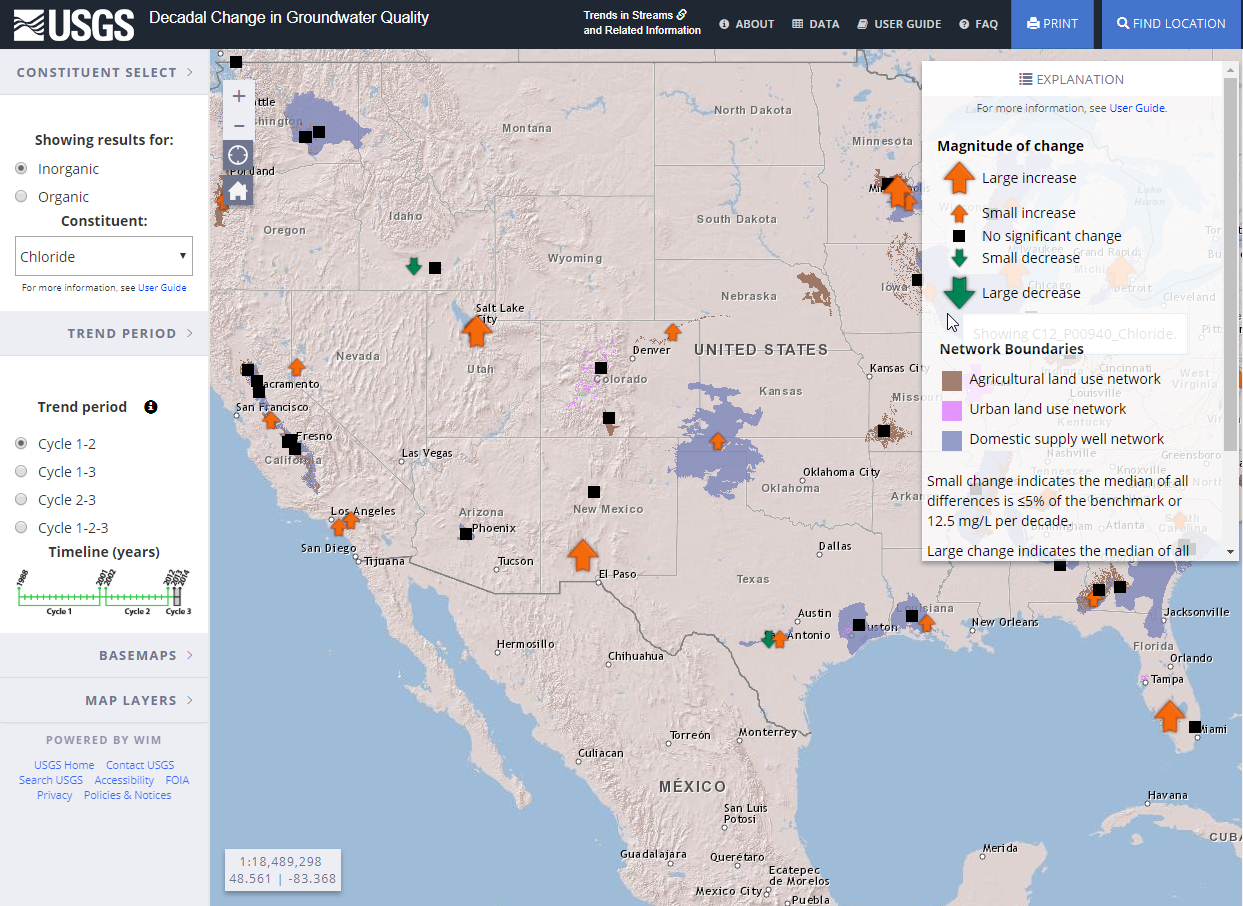Open the User Guide link under constituent dropdown
Screen dimensions: 1243x906
pyautogui.click(x=162, y=288)
